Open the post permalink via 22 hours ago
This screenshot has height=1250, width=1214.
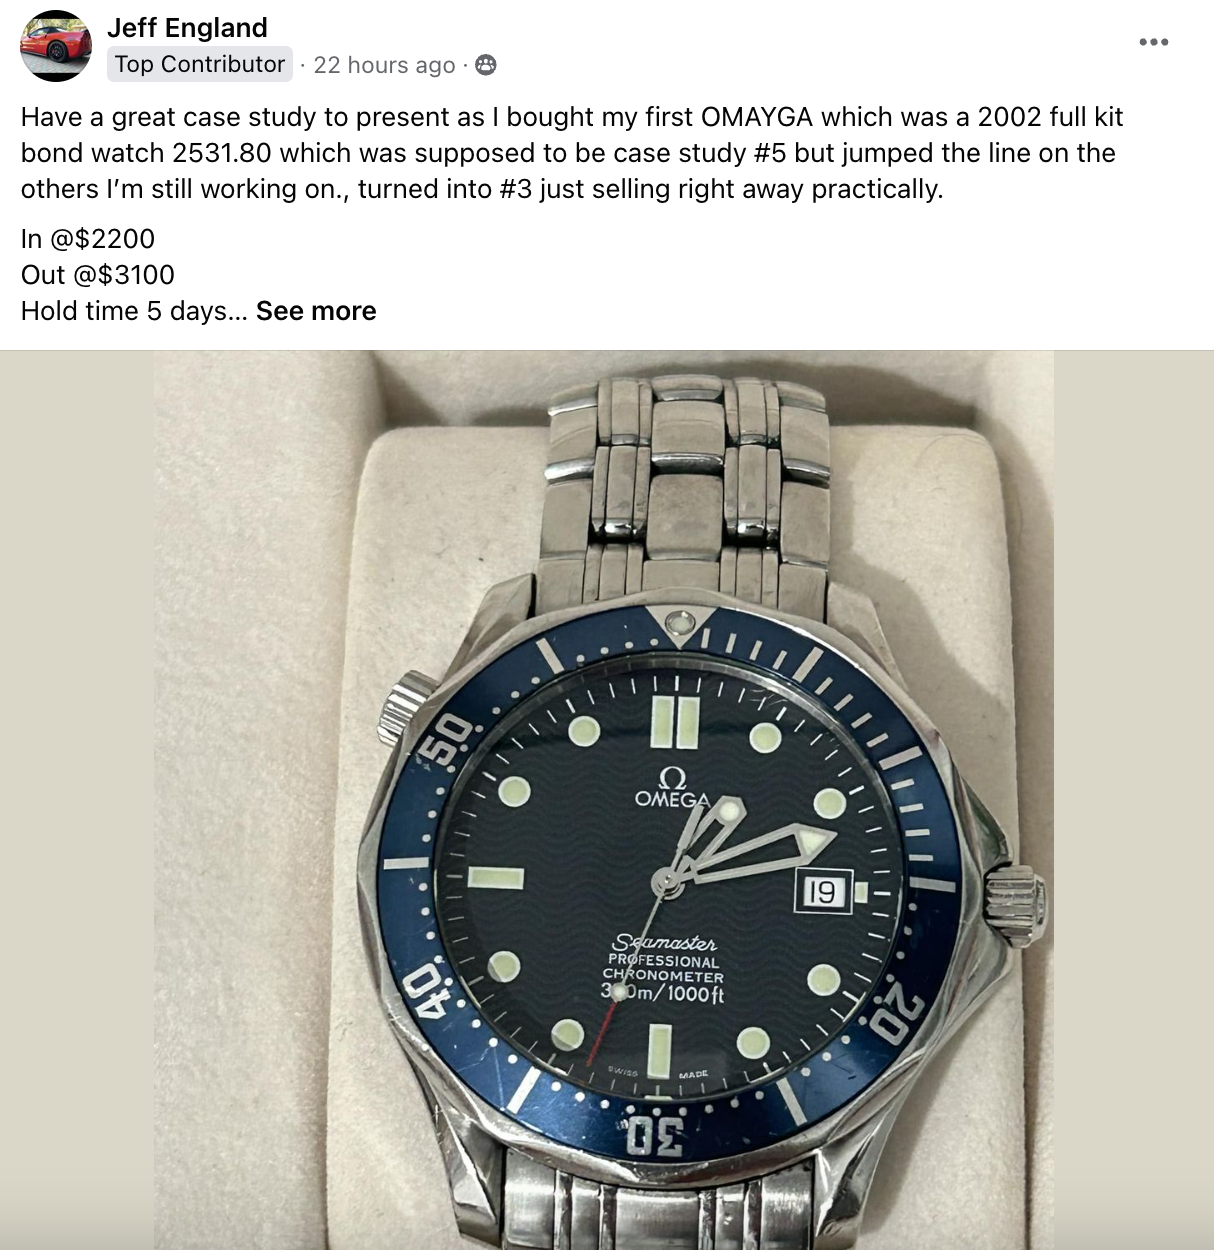[x=384, y=65]
